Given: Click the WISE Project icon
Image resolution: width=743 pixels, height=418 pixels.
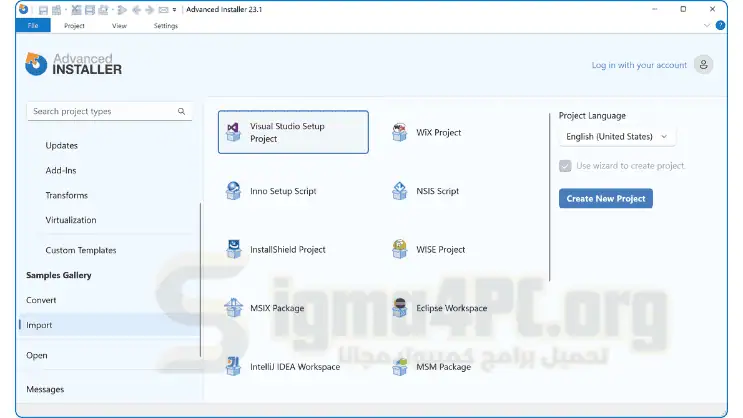Looking at the screenshot, I should coord(399,249).
